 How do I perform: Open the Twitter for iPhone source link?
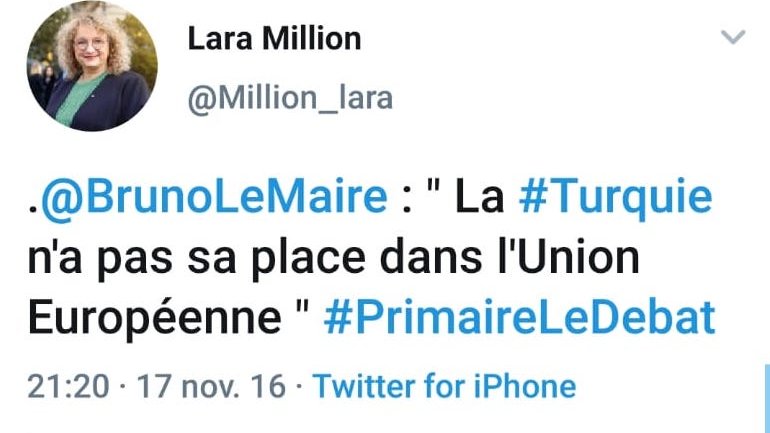tap(446, 386)
